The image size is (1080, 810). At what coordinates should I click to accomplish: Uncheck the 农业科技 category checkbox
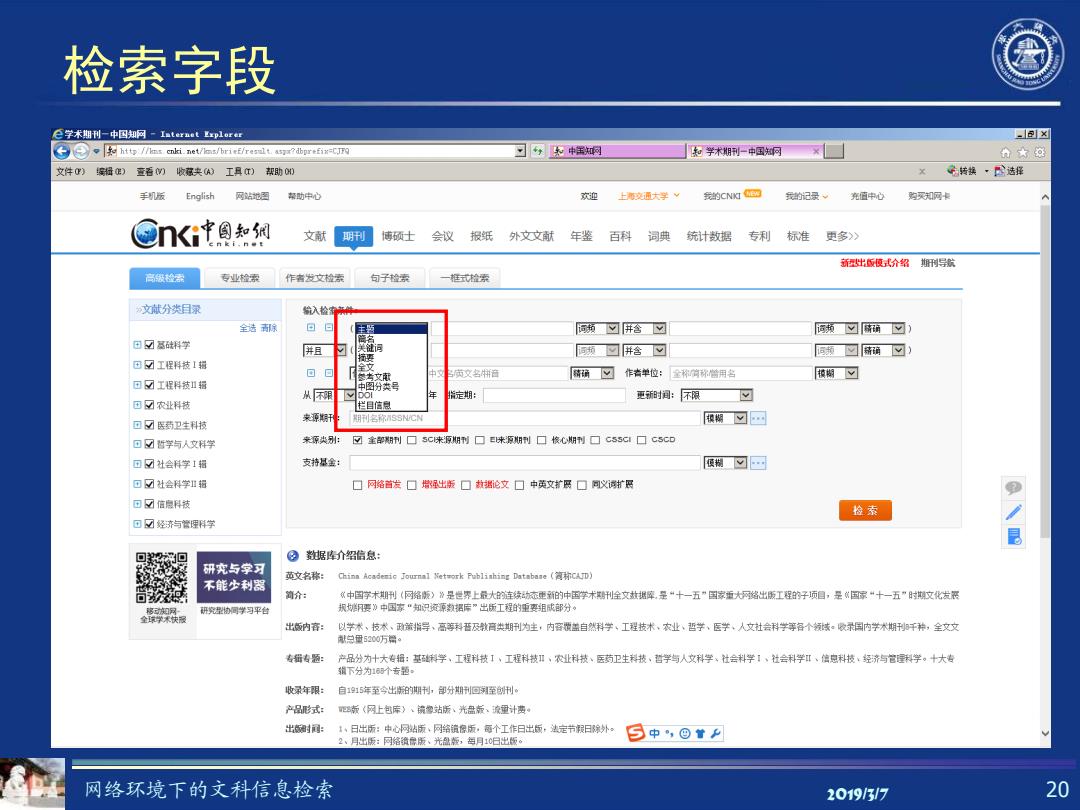click(x=149, y=405)
